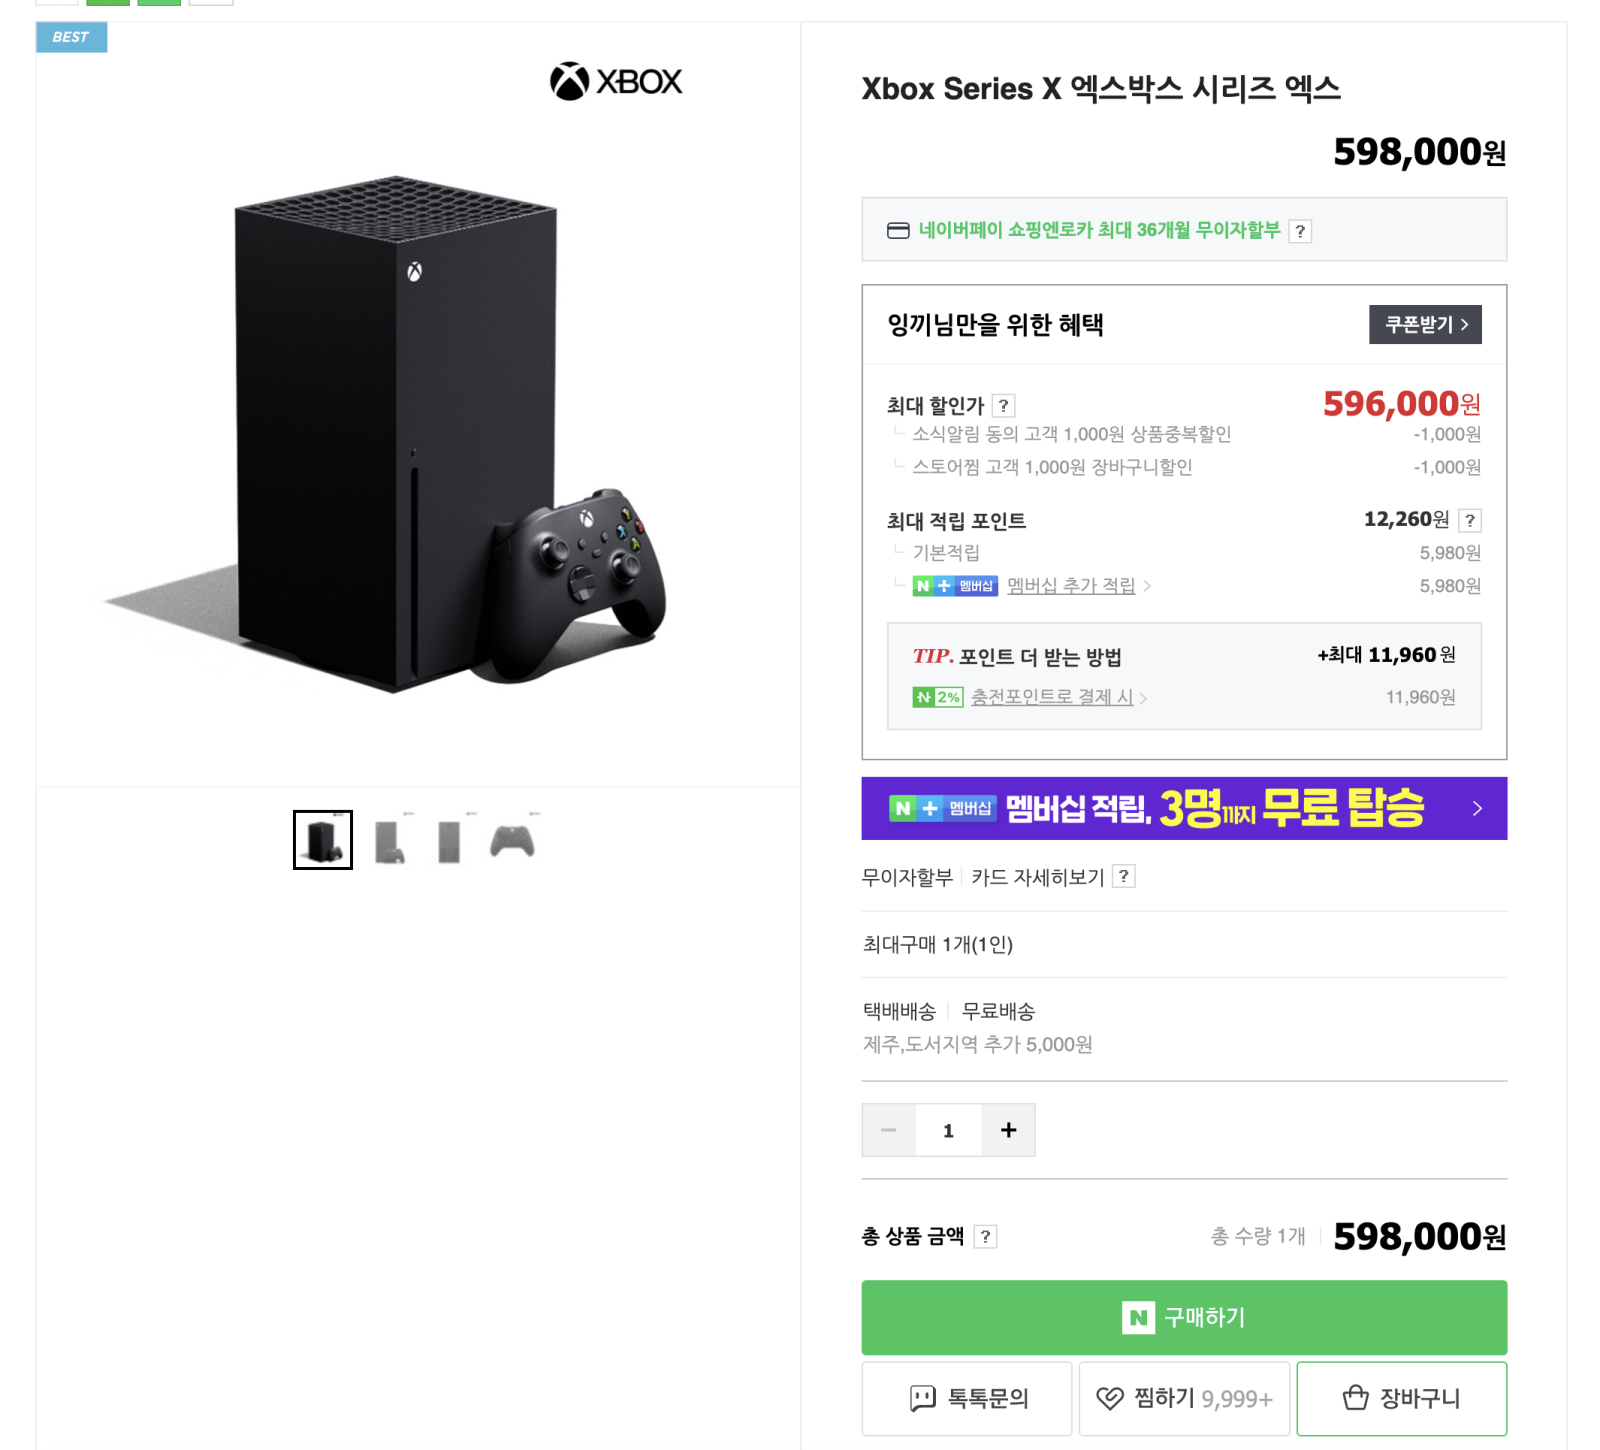Add item to cart via 장바구니
Viewport: 1600px width, 1450px height.
pos(1401,1398)
